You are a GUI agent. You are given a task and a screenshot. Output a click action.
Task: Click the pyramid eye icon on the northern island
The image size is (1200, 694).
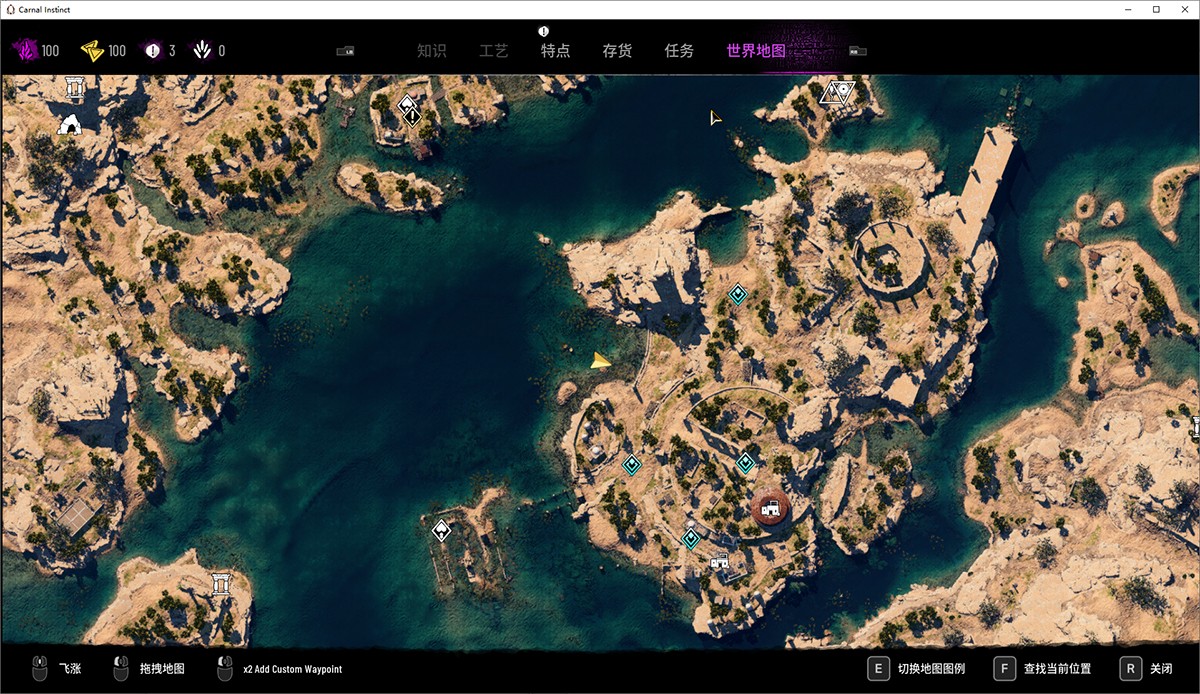[x=836, y=94]
